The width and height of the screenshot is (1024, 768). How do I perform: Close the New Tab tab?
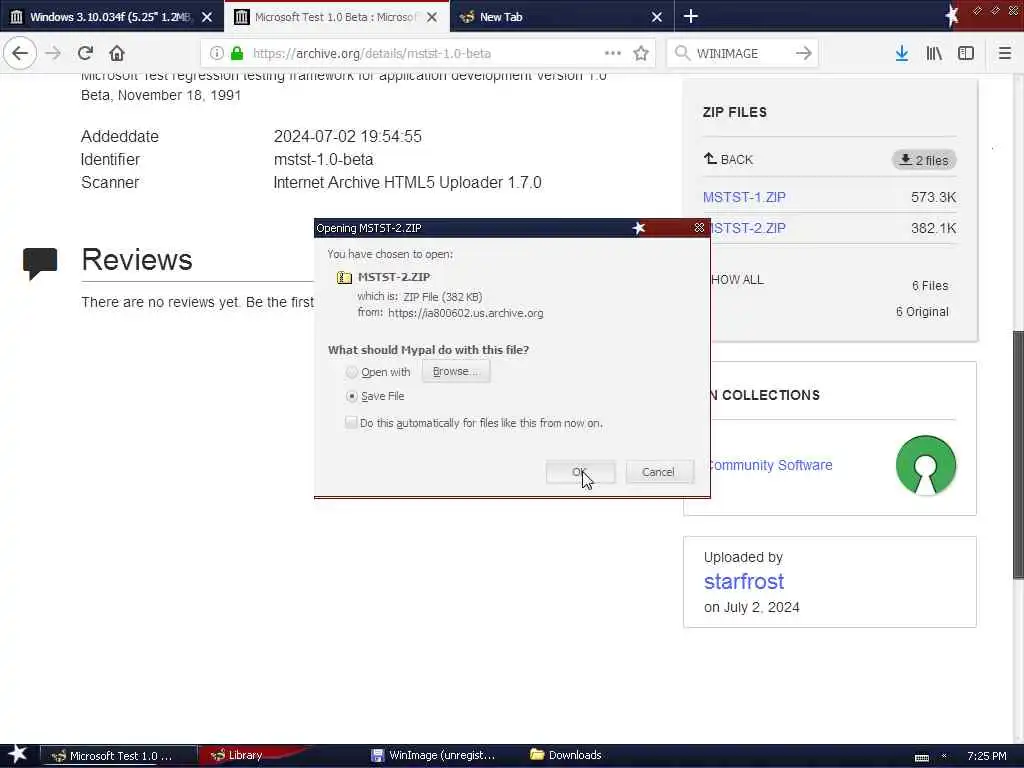[657, 17]
